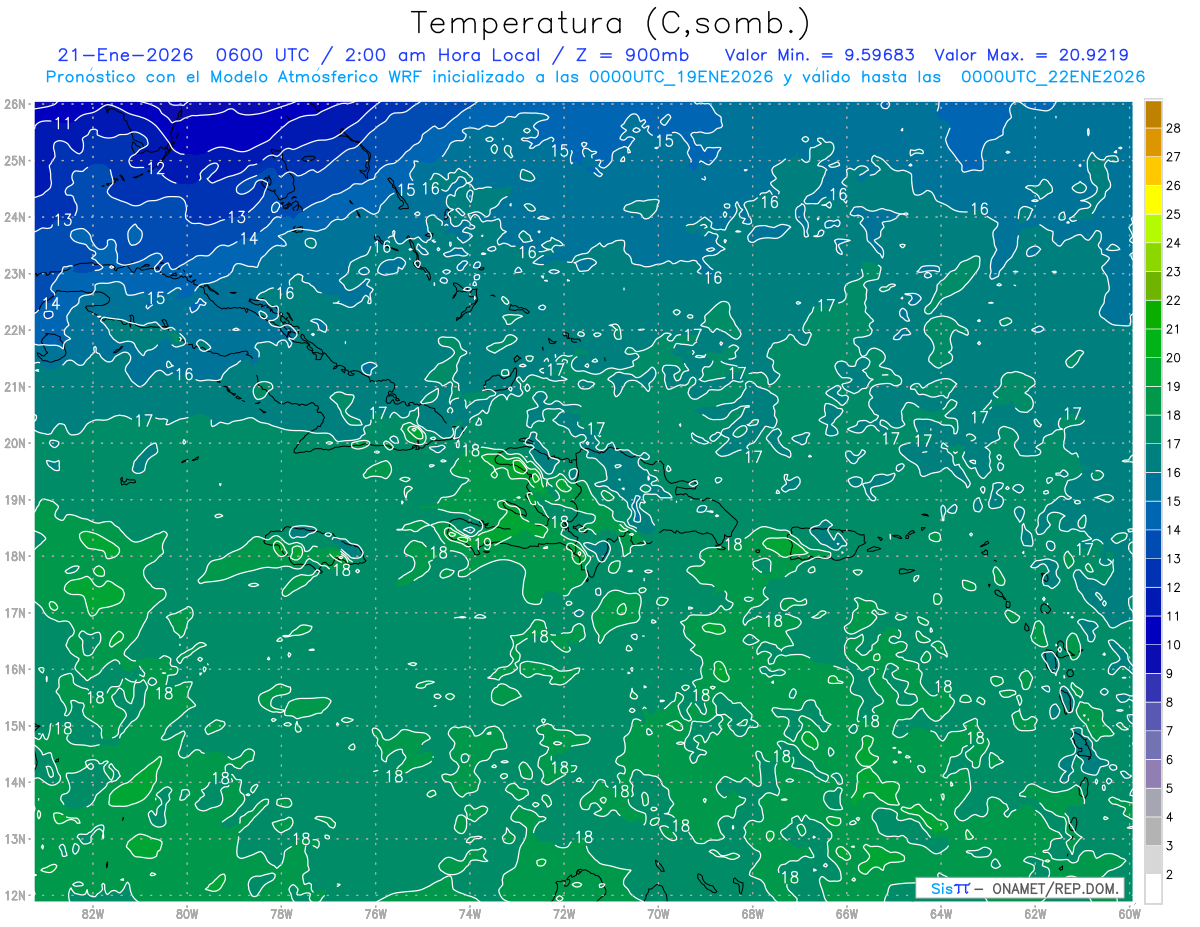Click the color scale value "28"
Image resolution: width=1200 pixels, height=927 pixels.
(x=1173, y=128)
